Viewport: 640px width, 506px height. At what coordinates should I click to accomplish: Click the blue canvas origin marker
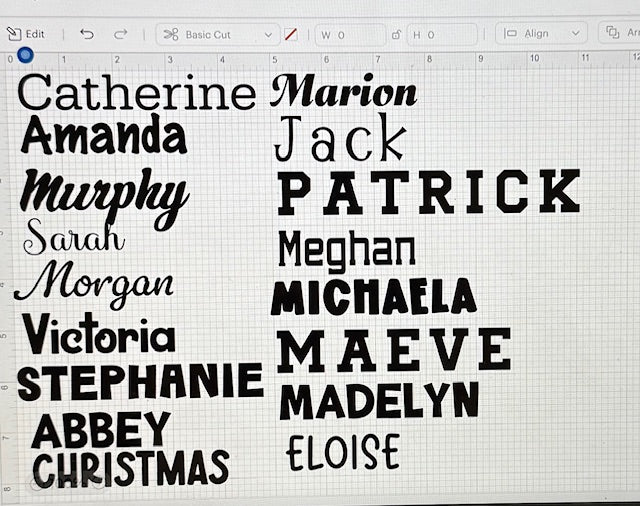pos(25,55)
